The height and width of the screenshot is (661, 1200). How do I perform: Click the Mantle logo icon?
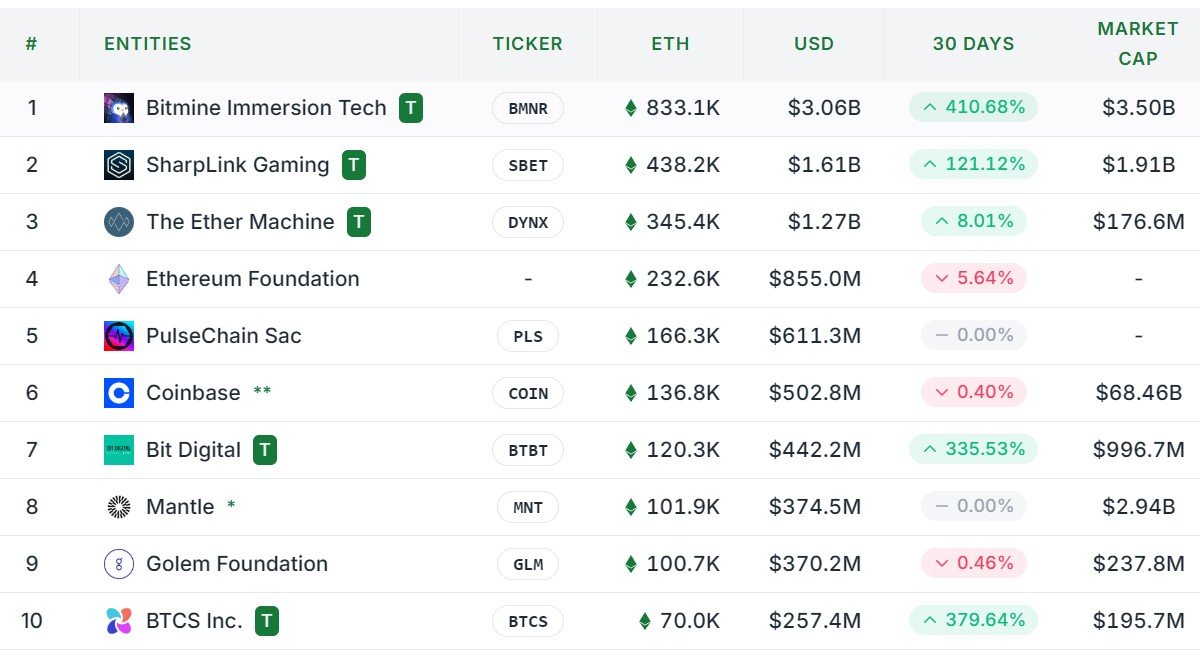pos(119,507)
